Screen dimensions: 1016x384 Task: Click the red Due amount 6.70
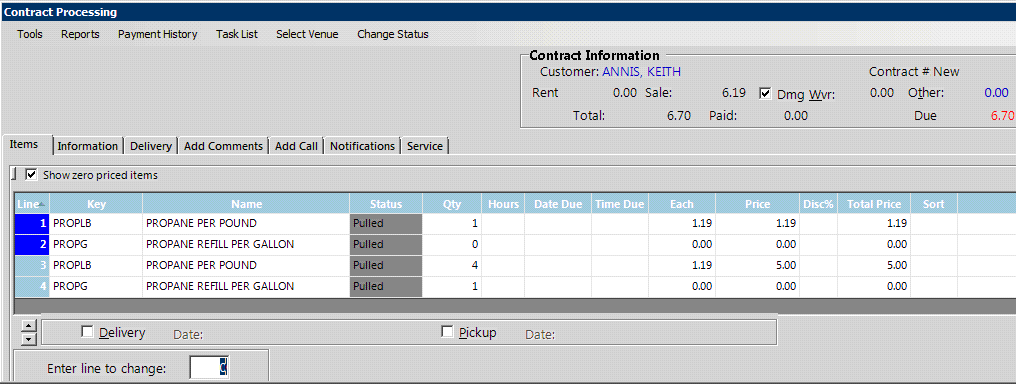pyautogui.click(x=1002, y=116)
